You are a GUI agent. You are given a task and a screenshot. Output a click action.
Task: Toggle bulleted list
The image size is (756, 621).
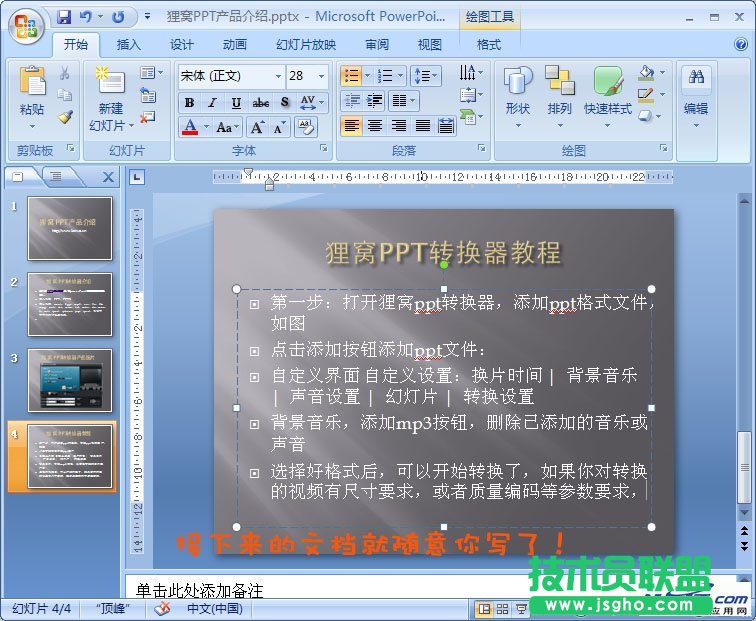351,76
